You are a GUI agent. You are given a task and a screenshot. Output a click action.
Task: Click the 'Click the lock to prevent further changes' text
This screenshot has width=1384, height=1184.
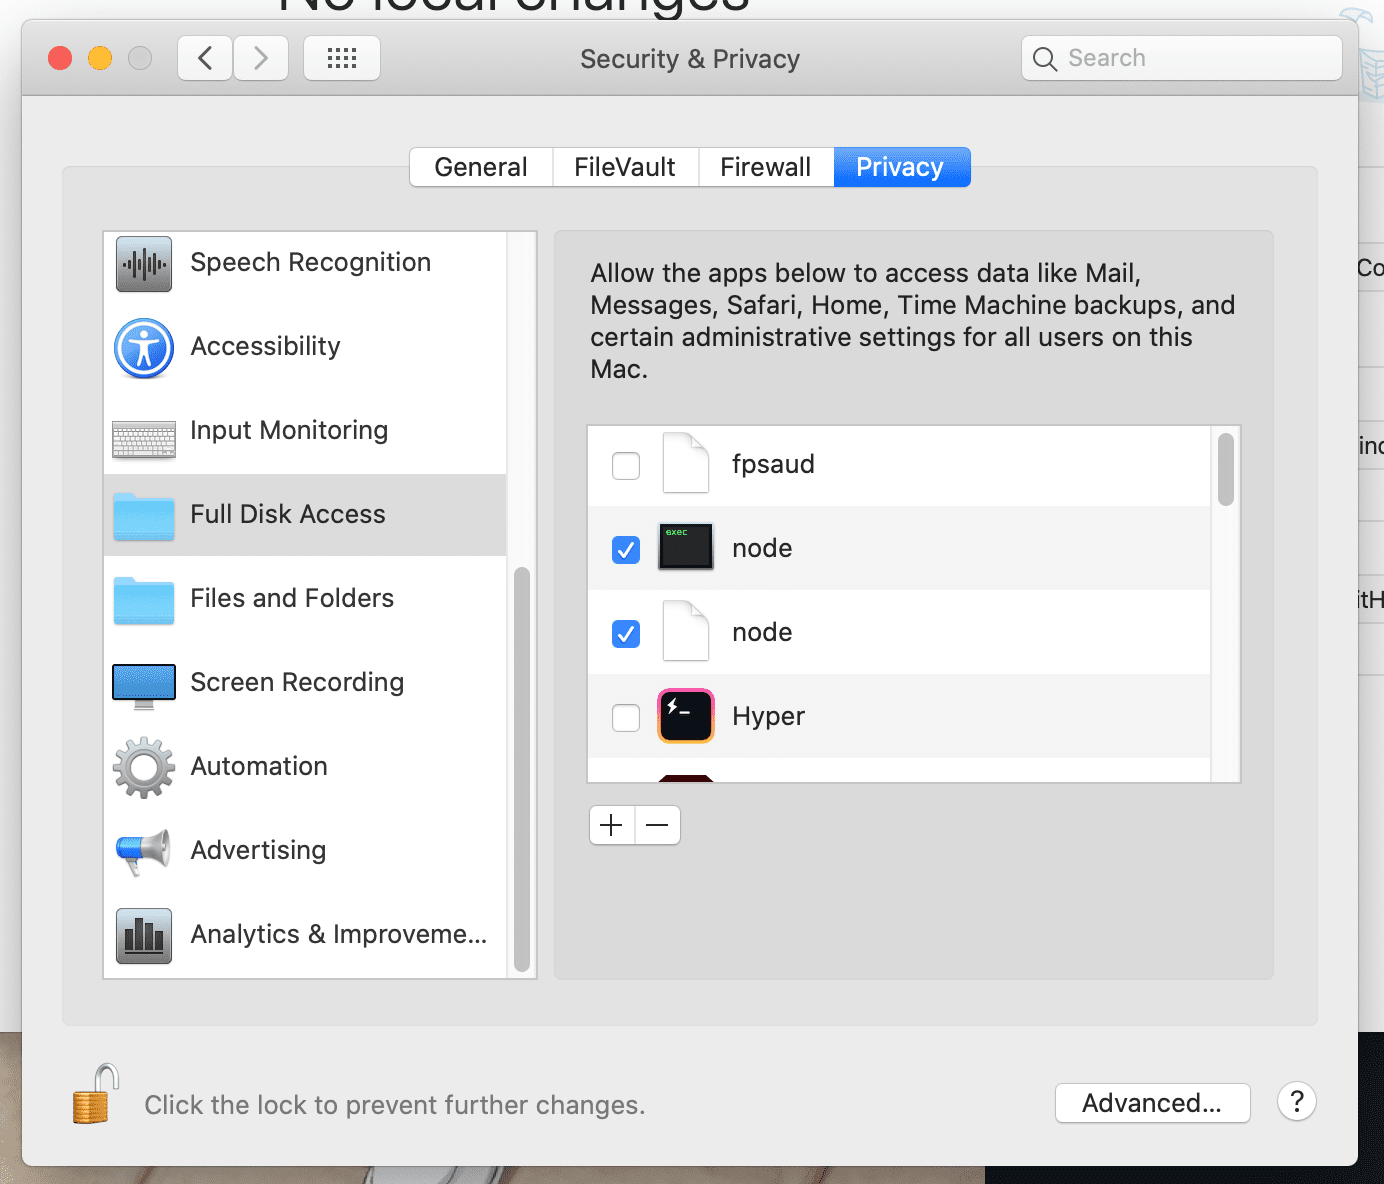coord(395,1105)
